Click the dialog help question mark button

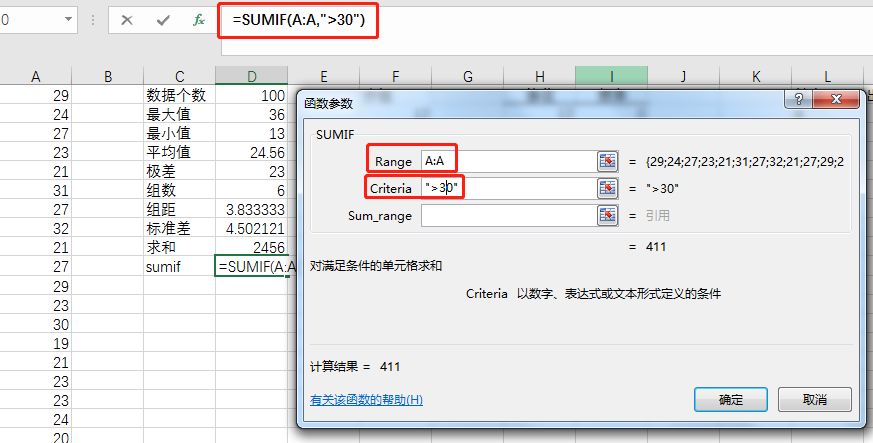click(x=799, y=100)
